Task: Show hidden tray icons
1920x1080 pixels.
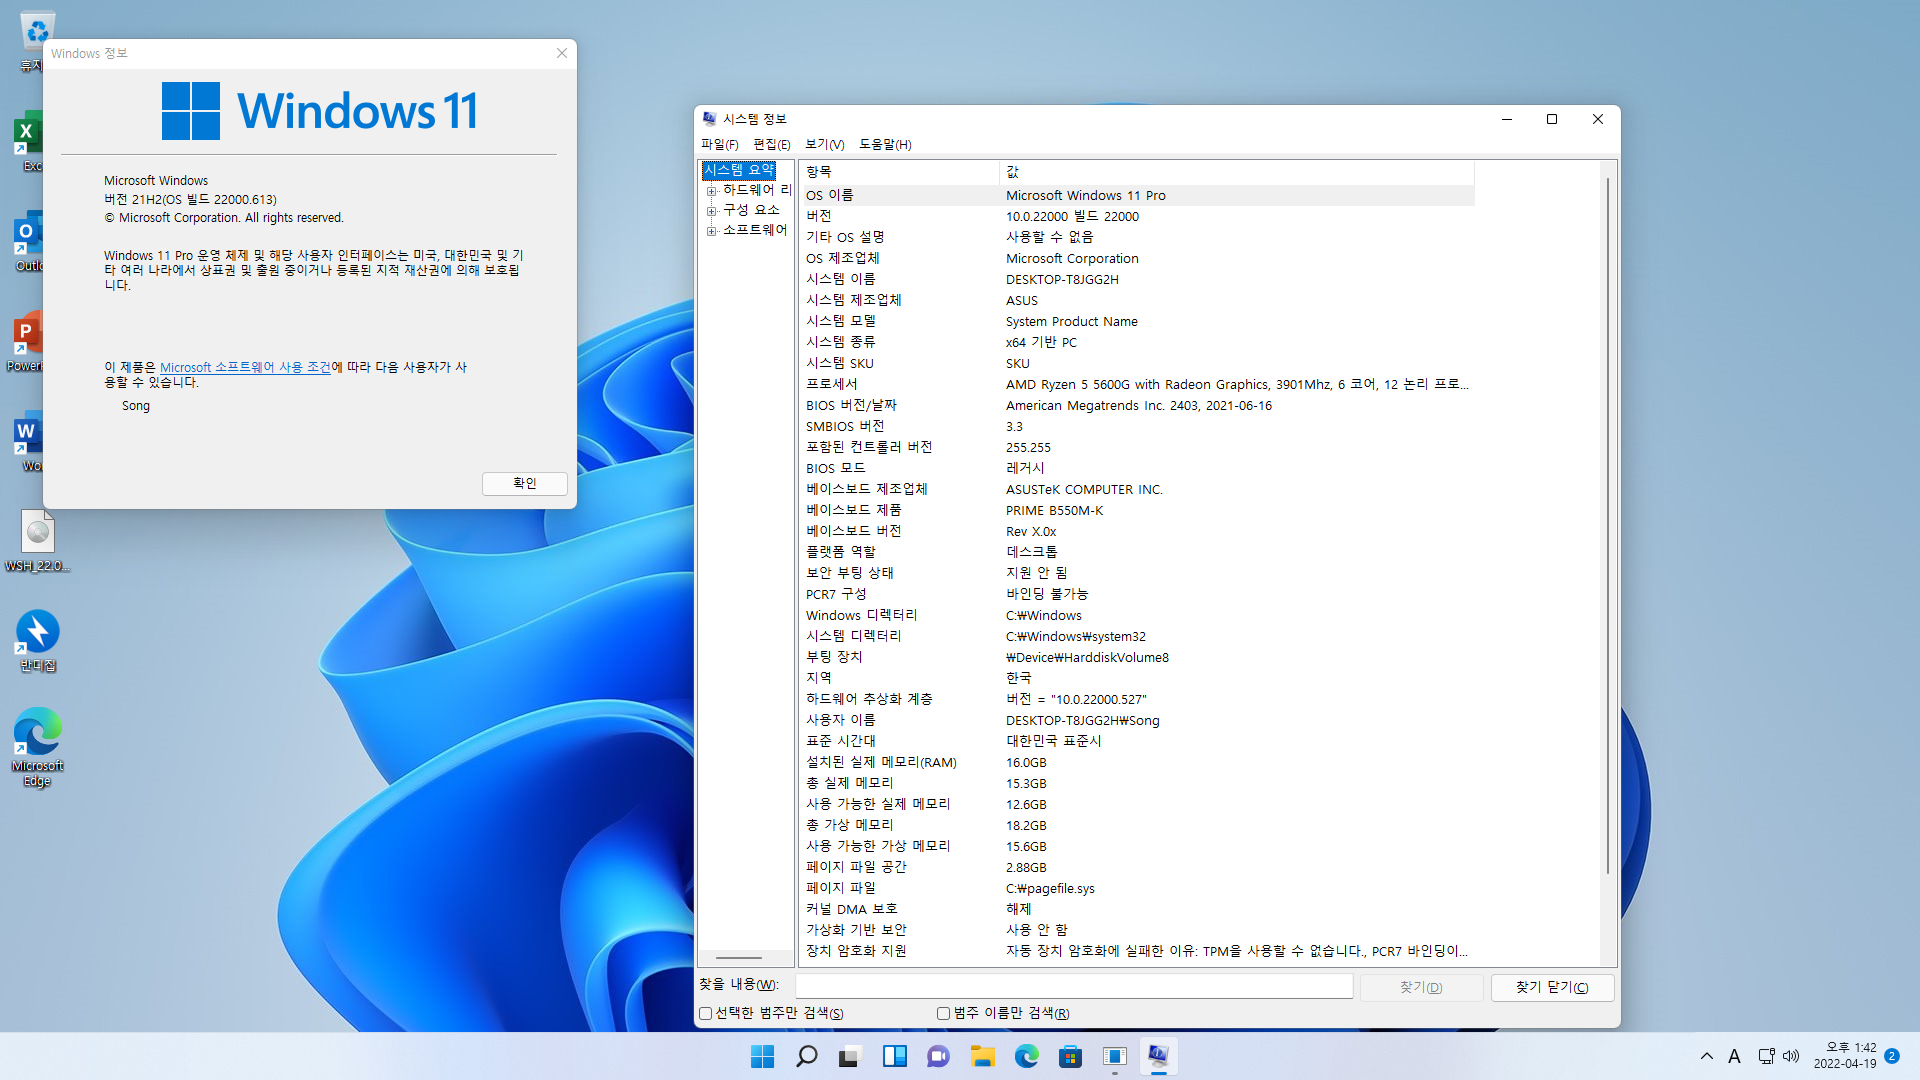Action: point(1706,1056)
